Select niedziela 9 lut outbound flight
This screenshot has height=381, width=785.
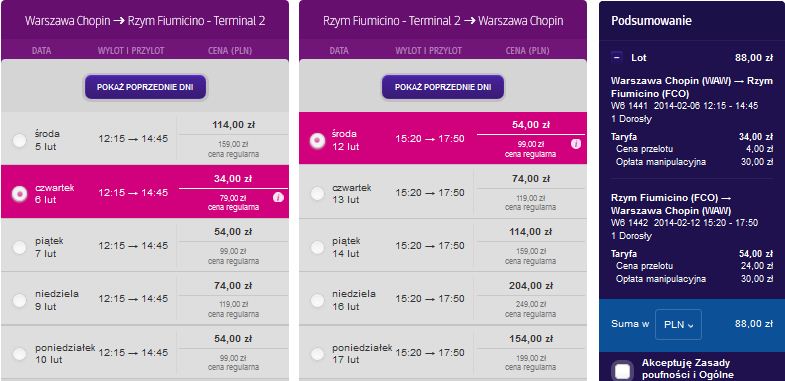click(x=20, y=300)
